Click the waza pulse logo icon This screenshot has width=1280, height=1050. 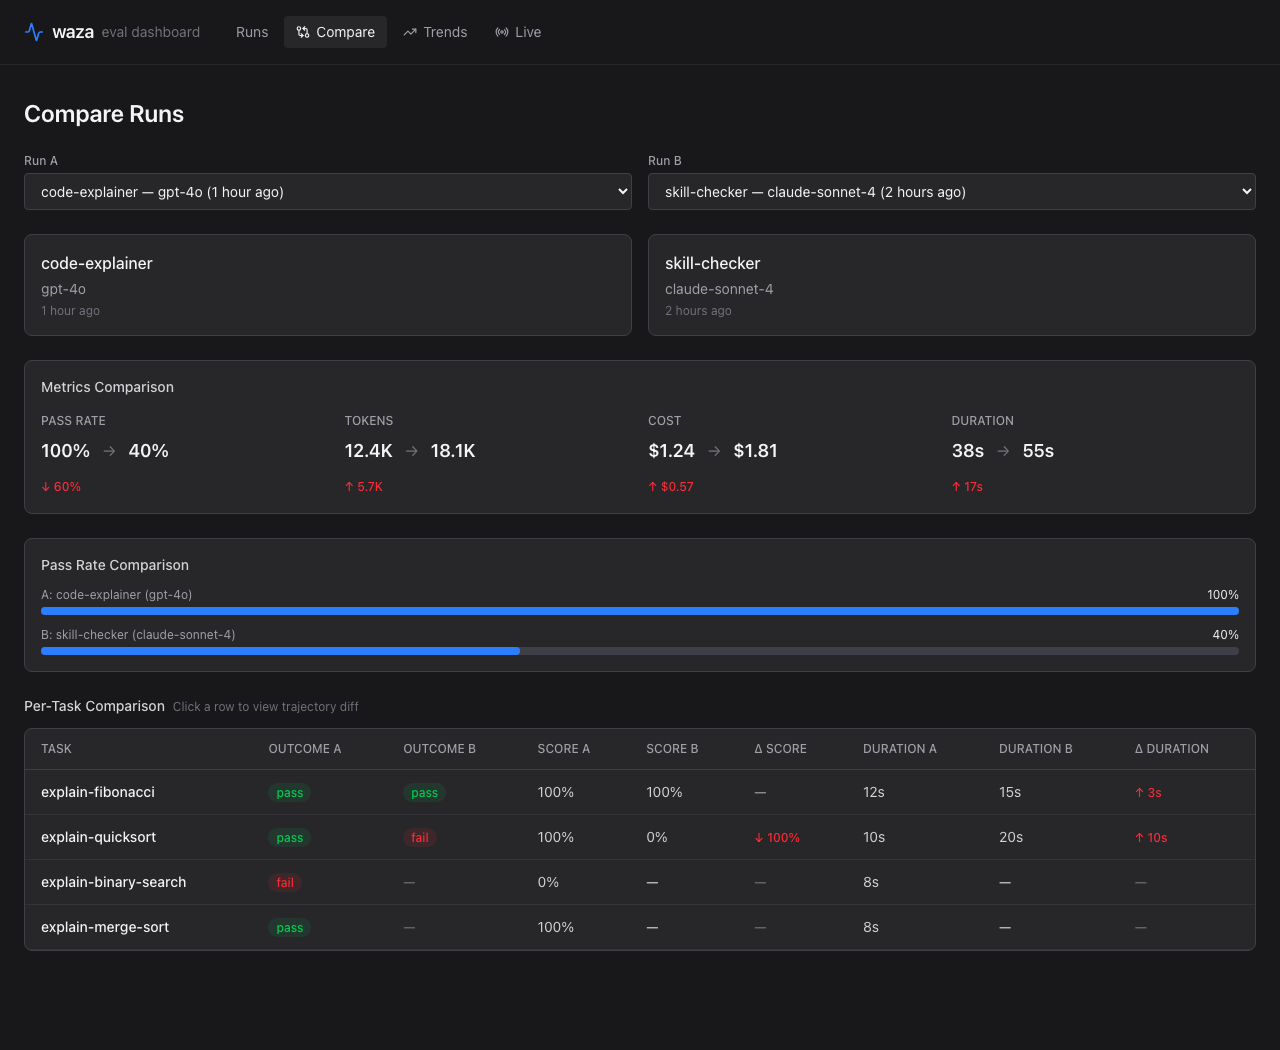tap(34, 32)
